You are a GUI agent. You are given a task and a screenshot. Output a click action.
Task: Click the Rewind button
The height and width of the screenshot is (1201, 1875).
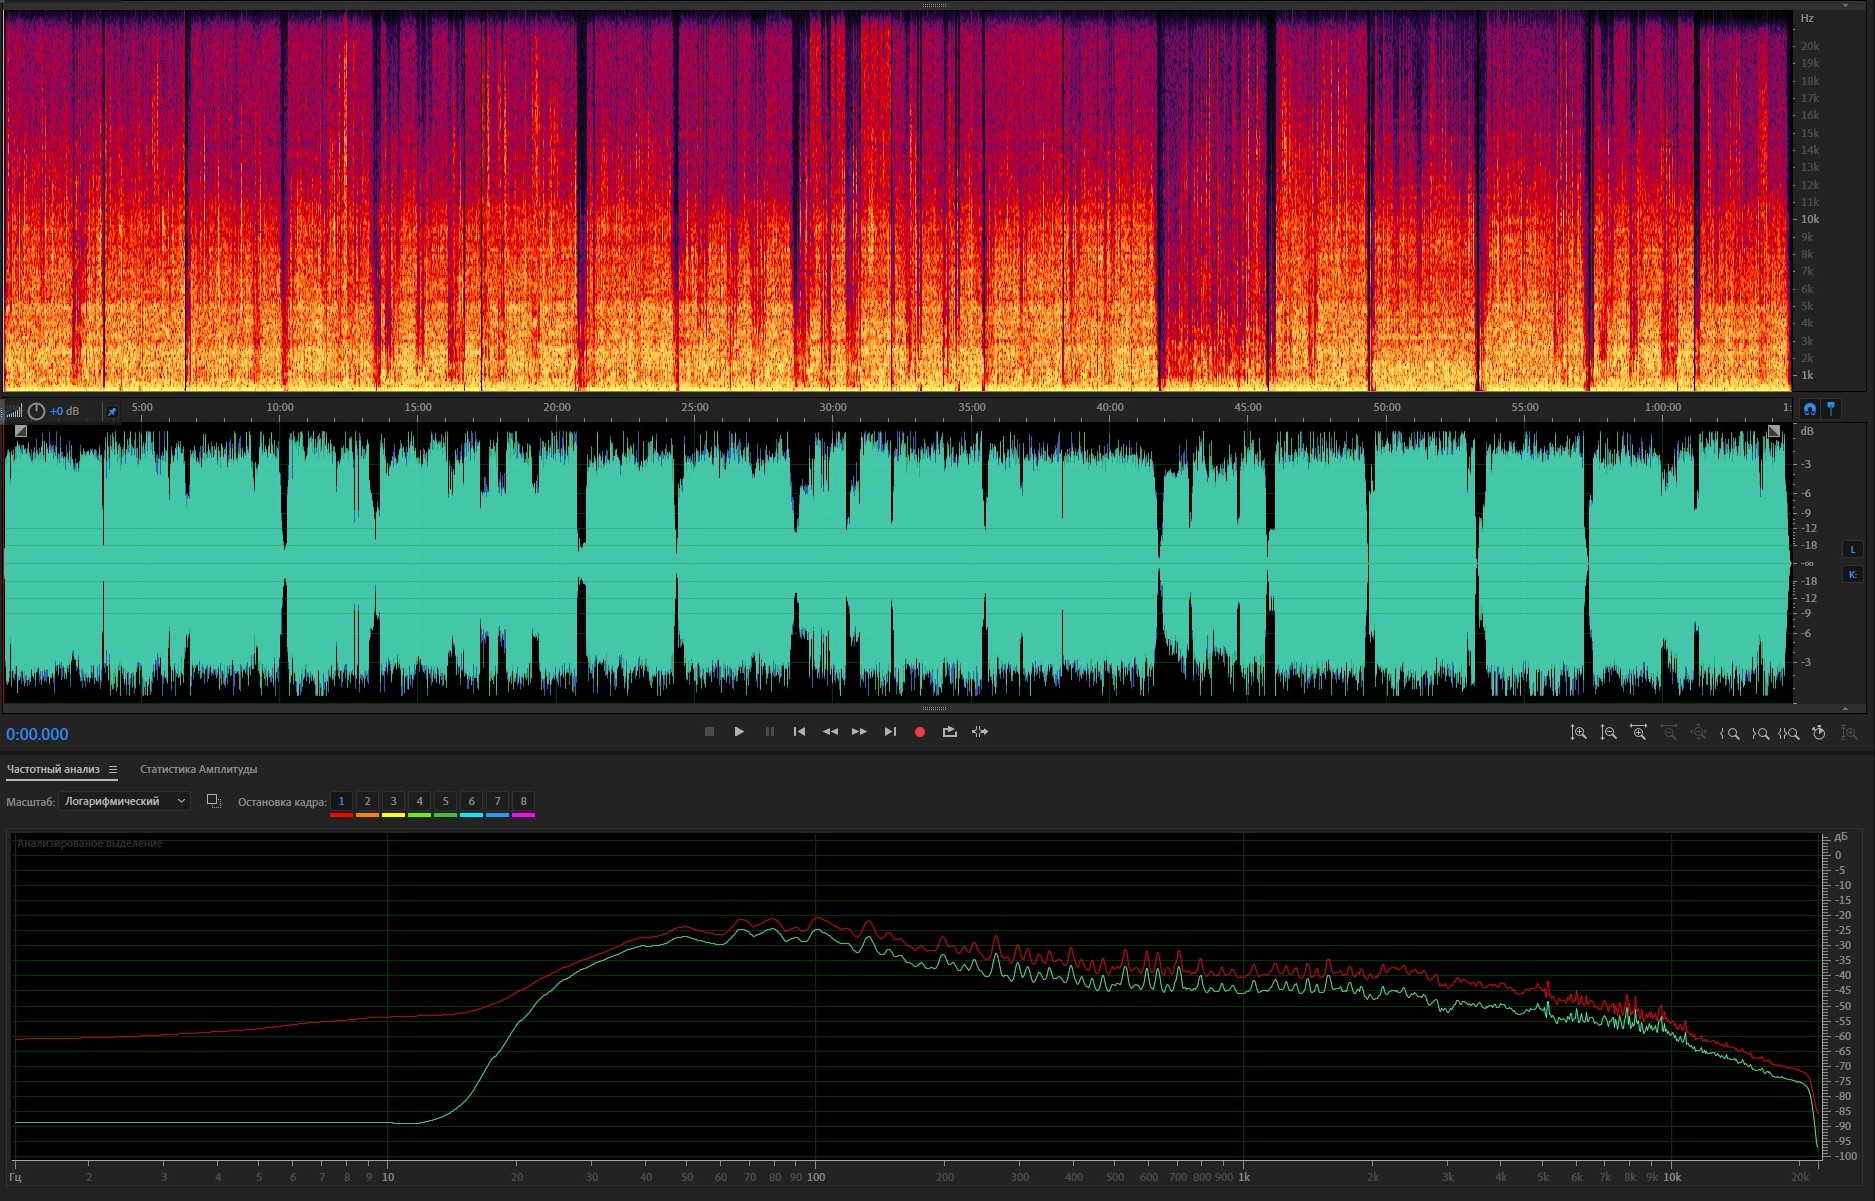[830, 732]
